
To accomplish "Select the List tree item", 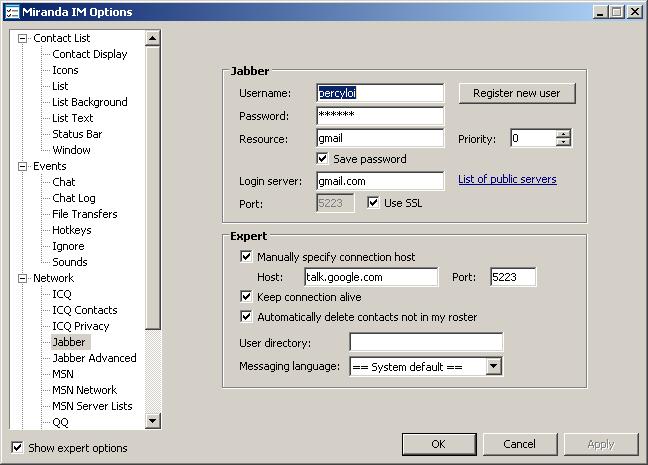I will pos(60,86).
